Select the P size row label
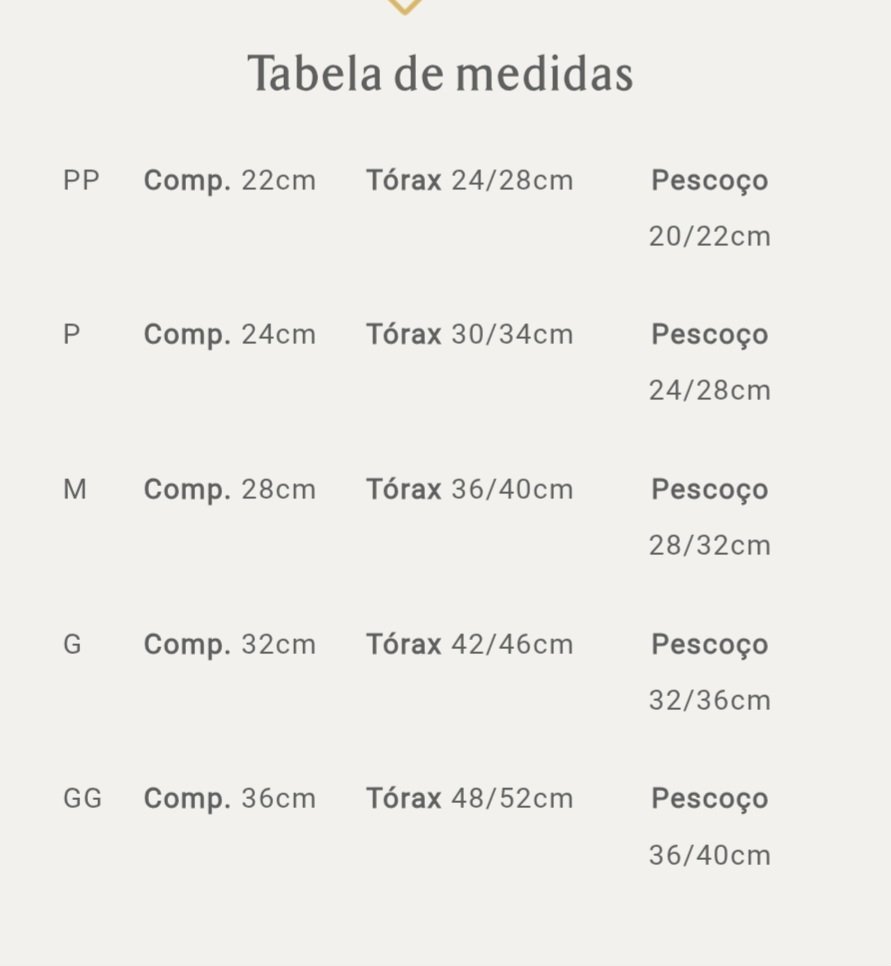This screenshot has width=891, height=966. point(72,335)
